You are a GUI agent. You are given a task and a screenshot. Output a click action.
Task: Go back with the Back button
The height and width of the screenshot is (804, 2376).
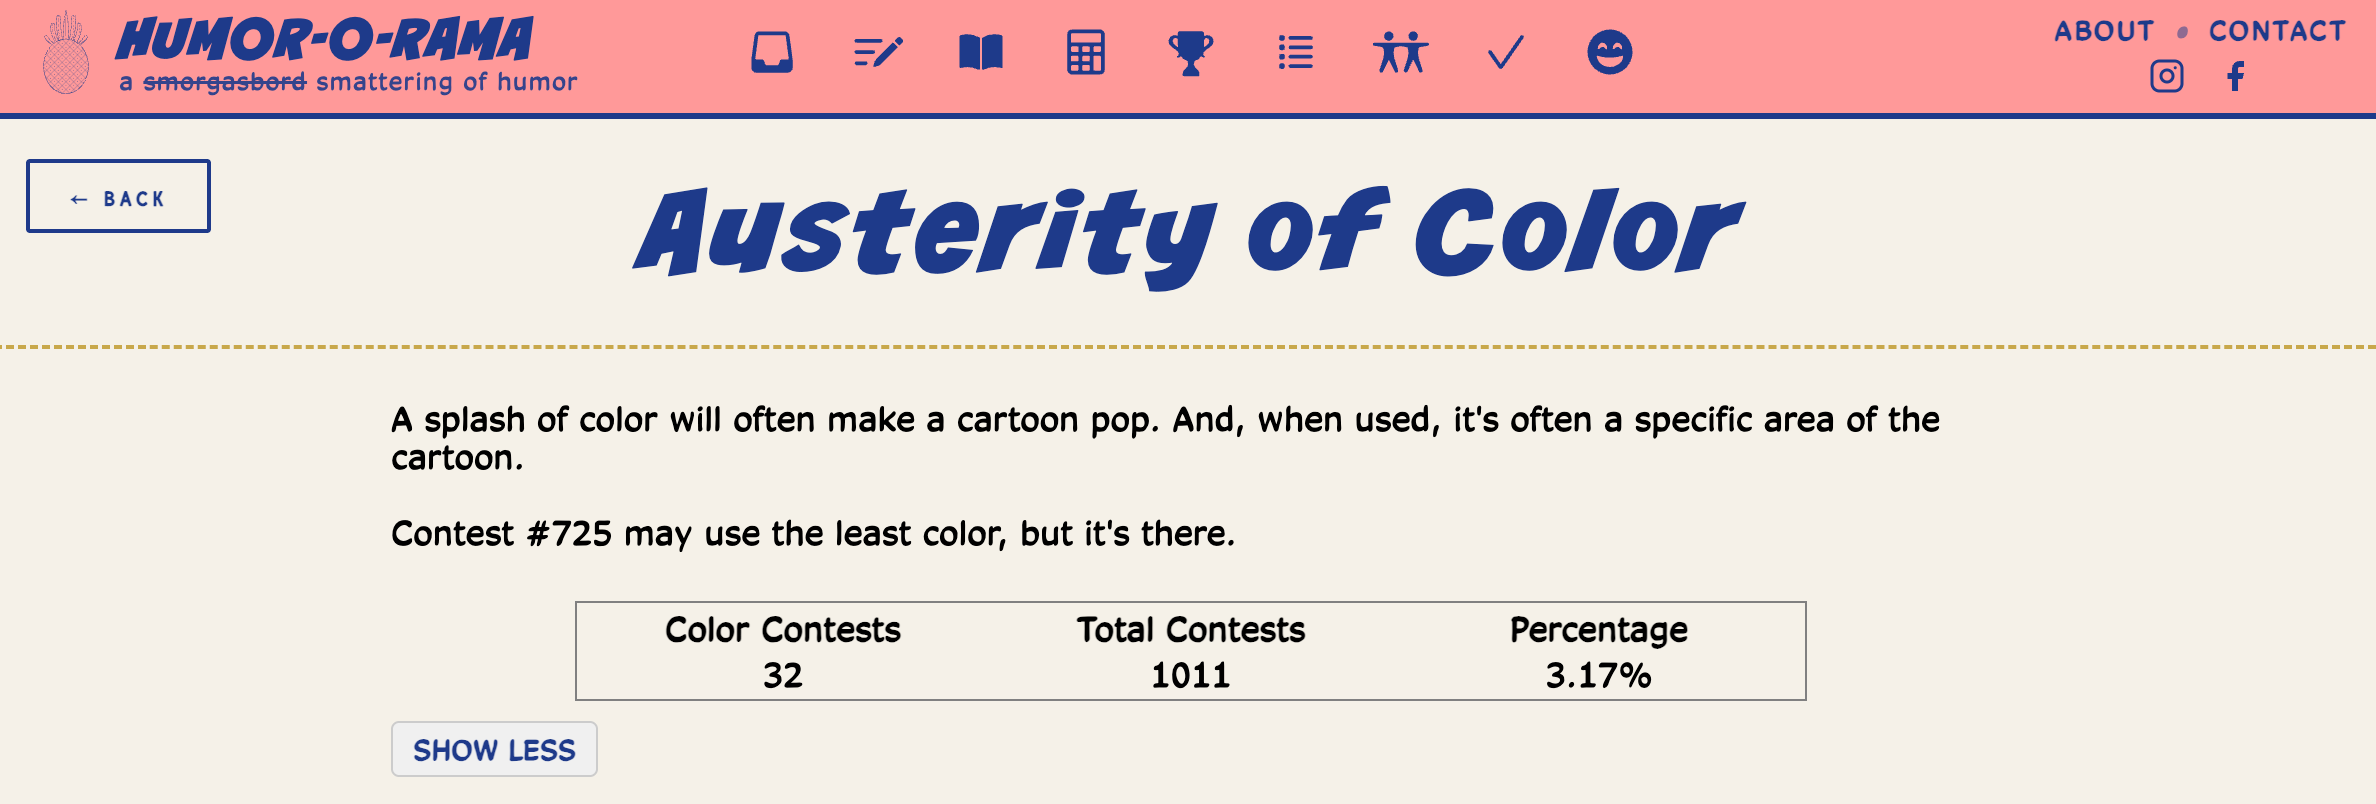coord(118,196)
